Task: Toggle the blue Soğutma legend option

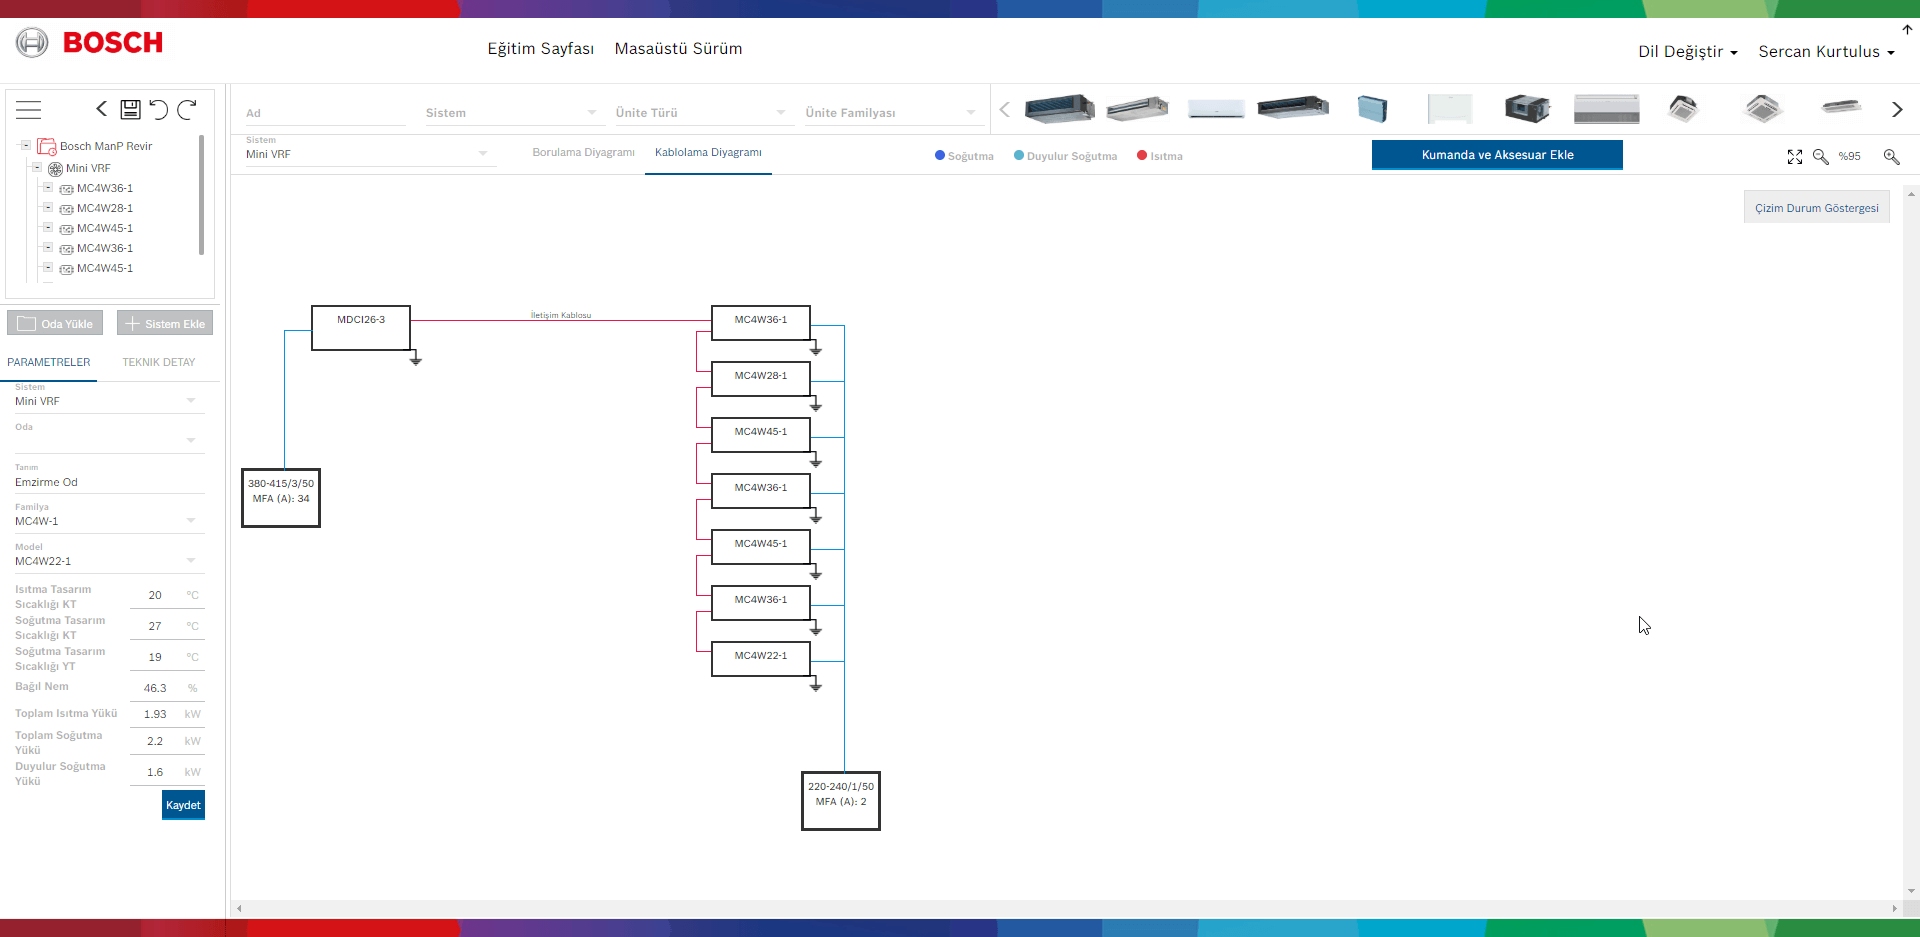Action: pos(964,156)
